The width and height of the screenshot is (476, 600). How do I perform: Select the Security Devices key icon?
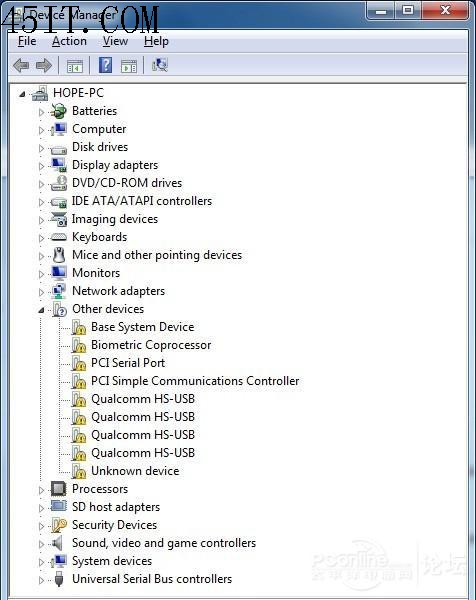59,525
